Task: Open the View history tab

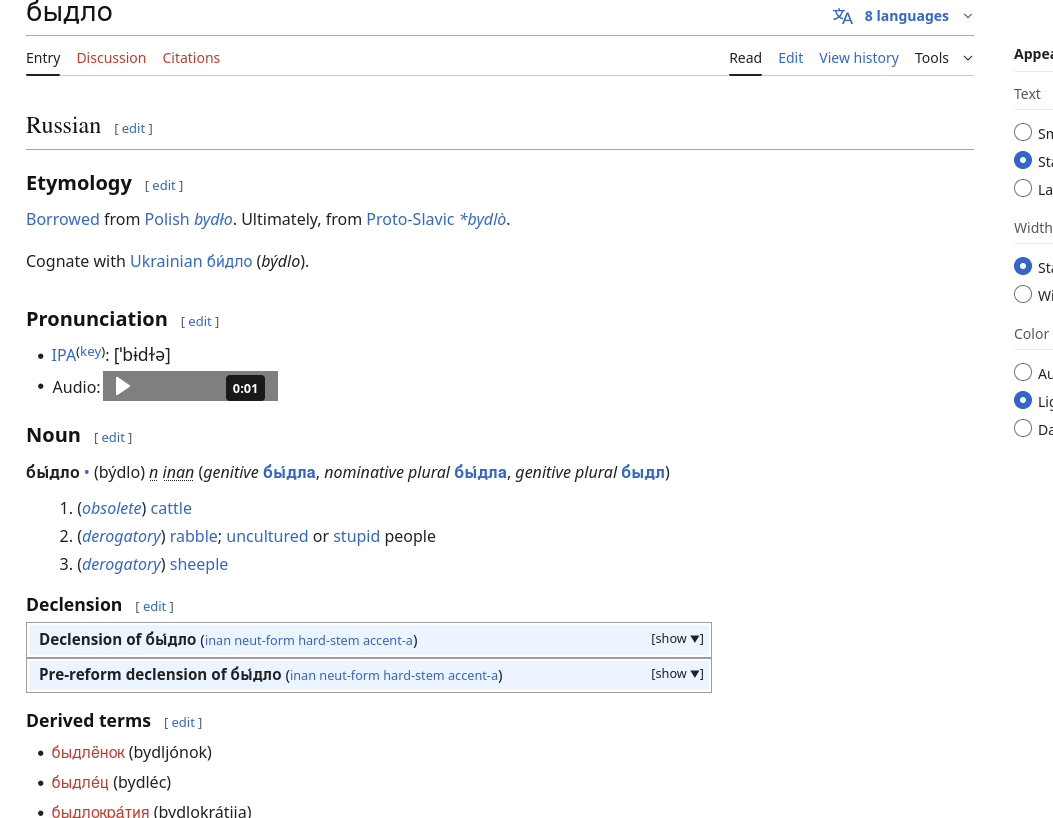Action: (858, 58)
